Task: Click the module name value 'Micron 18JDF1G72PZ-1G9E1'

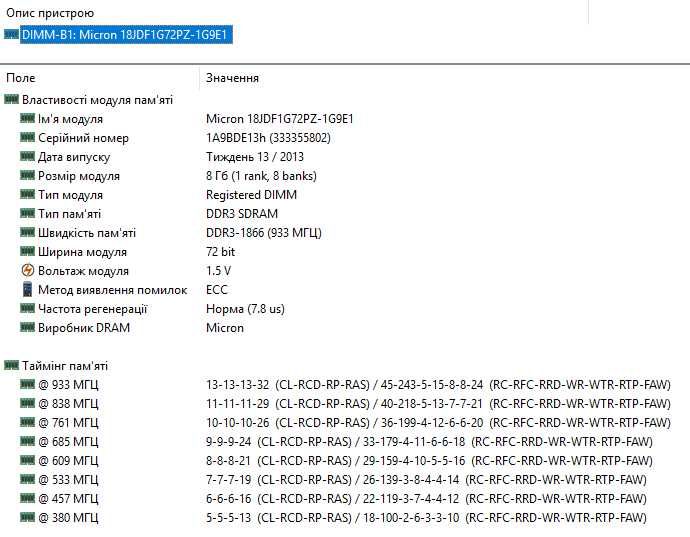Action: point(280,119)
